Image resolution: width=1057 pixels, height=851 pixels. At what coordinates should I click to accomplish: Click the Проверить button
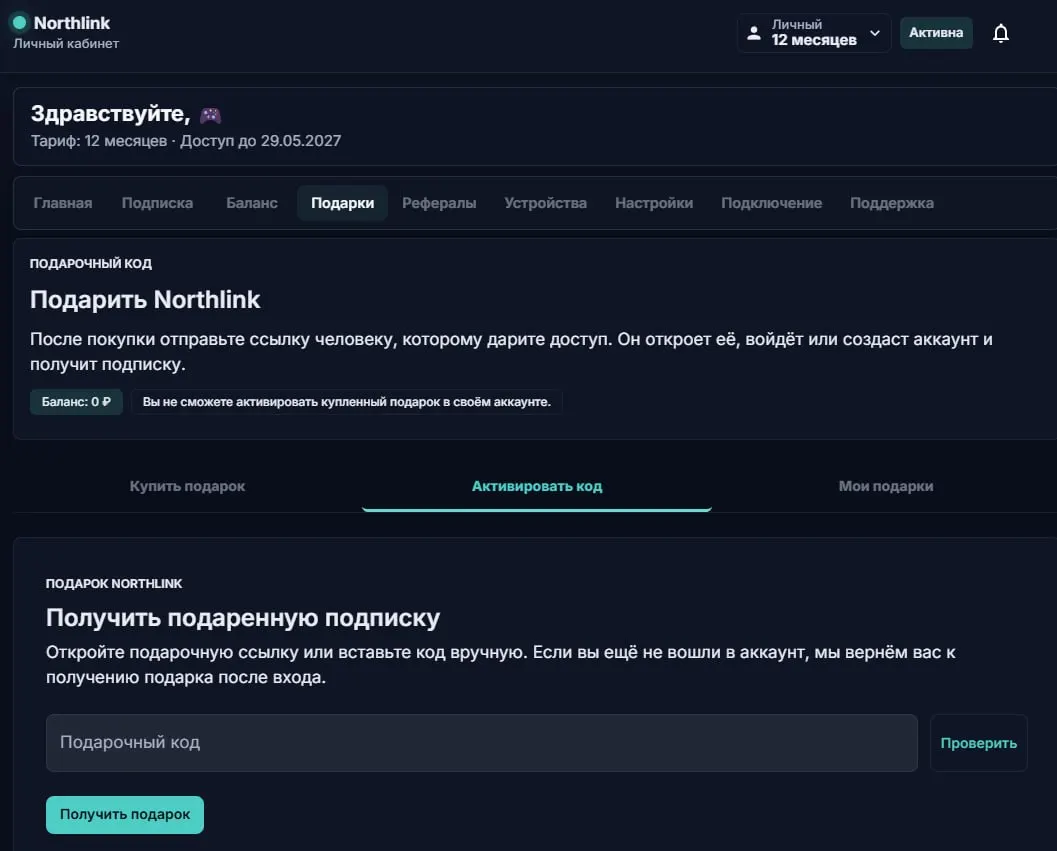click(978, 742)
